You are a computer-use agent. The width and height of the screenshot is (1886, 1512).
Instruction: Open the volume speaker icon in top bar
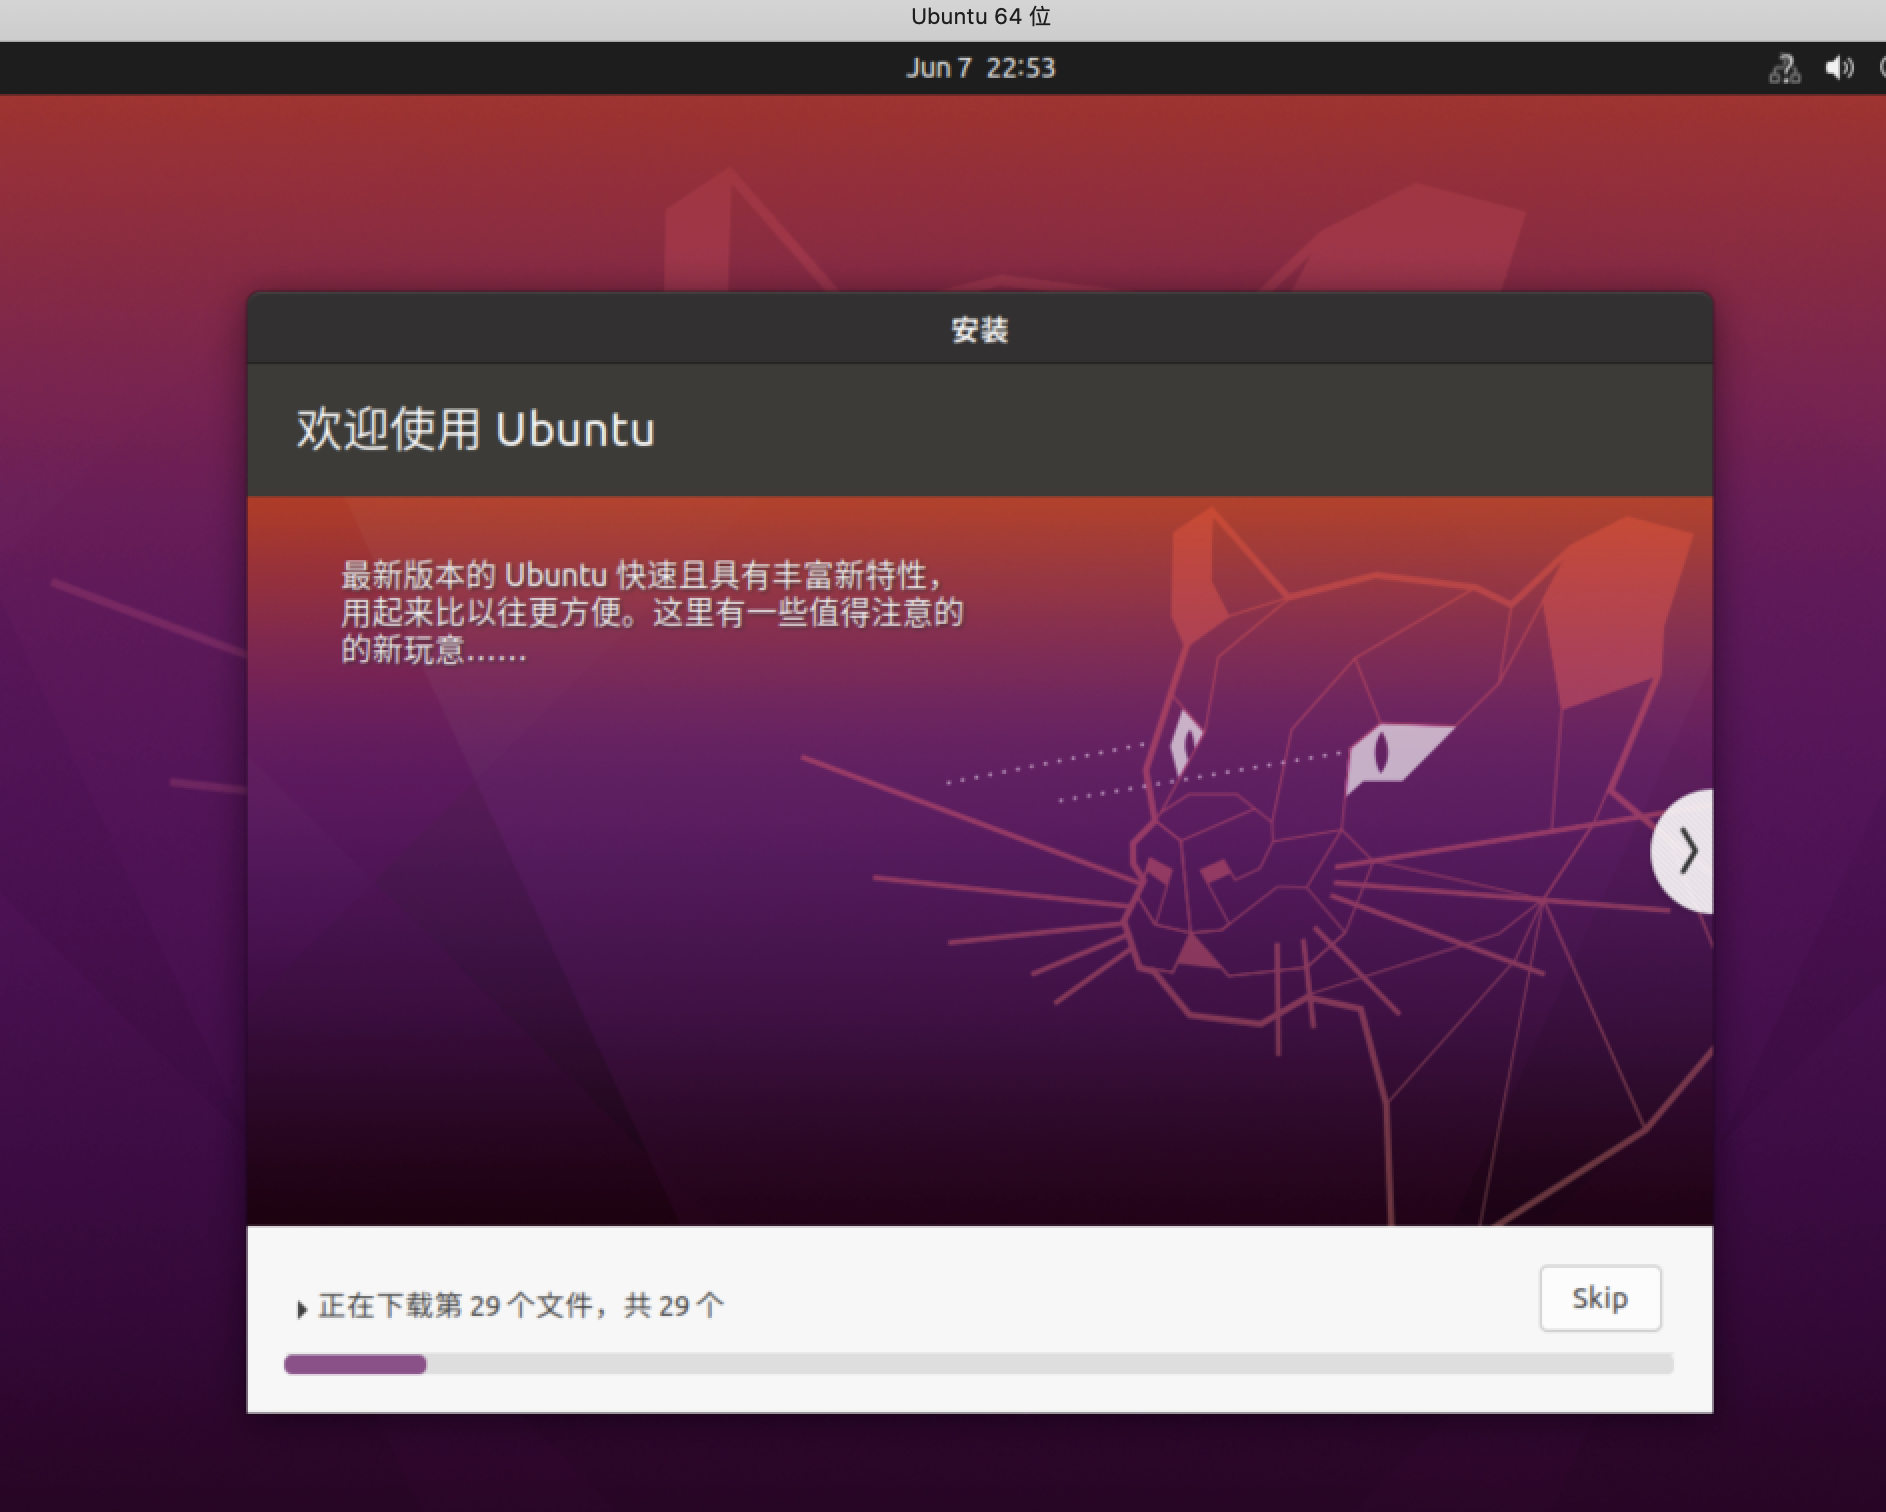1839,68
